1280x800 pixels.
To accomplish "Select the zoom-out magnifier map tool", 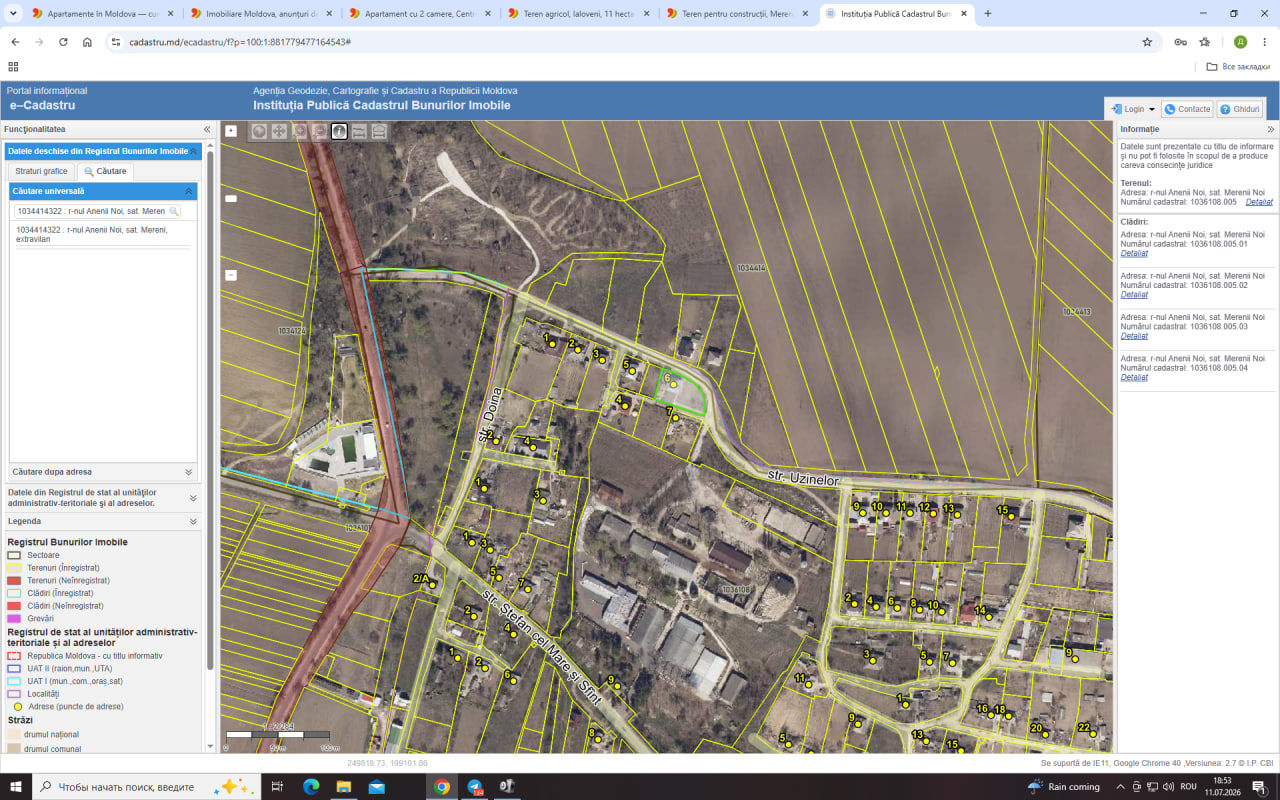I will 319,131.
